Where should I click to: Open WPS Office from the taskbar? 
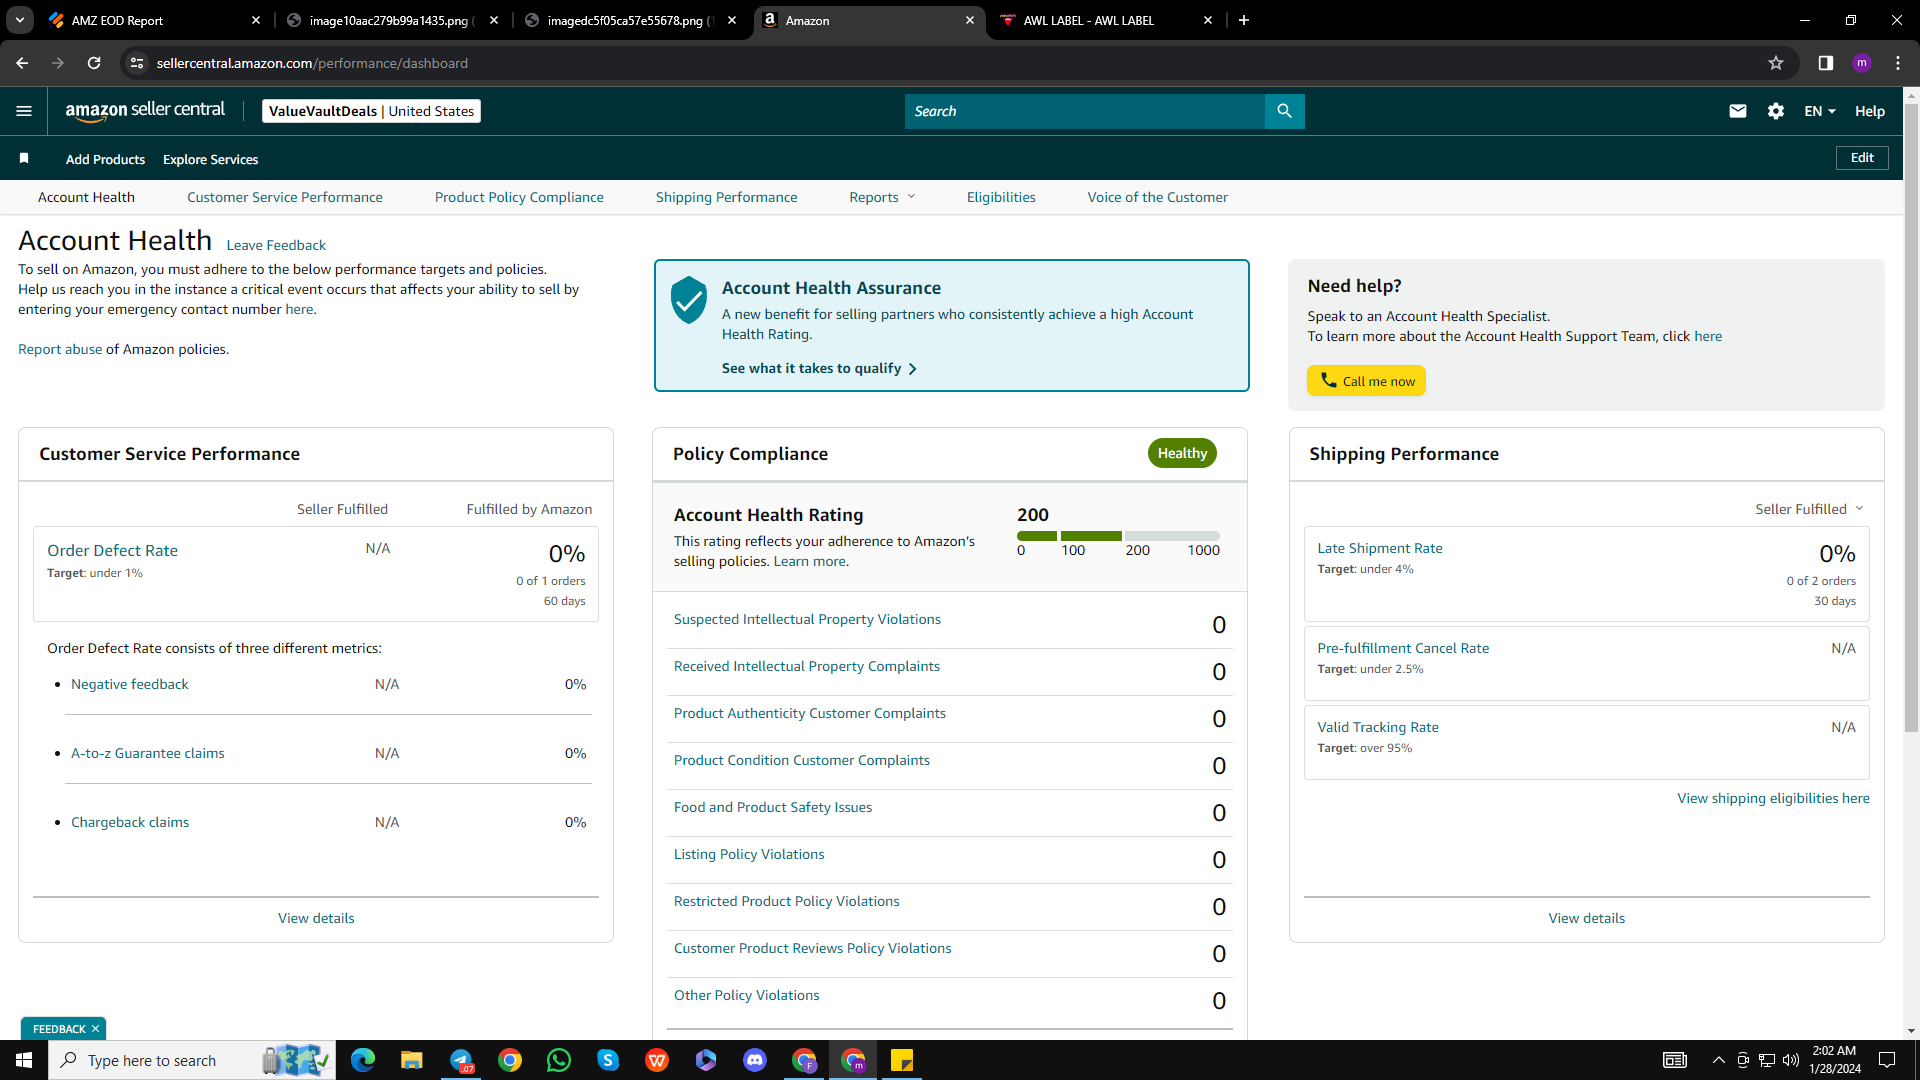[657, 1060]
